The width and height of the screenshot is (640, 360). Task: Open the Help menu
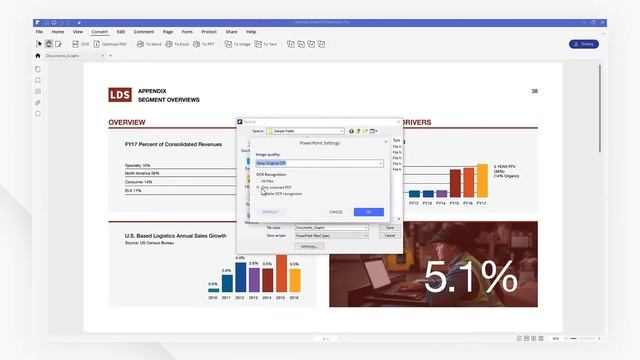click(251, 32)
